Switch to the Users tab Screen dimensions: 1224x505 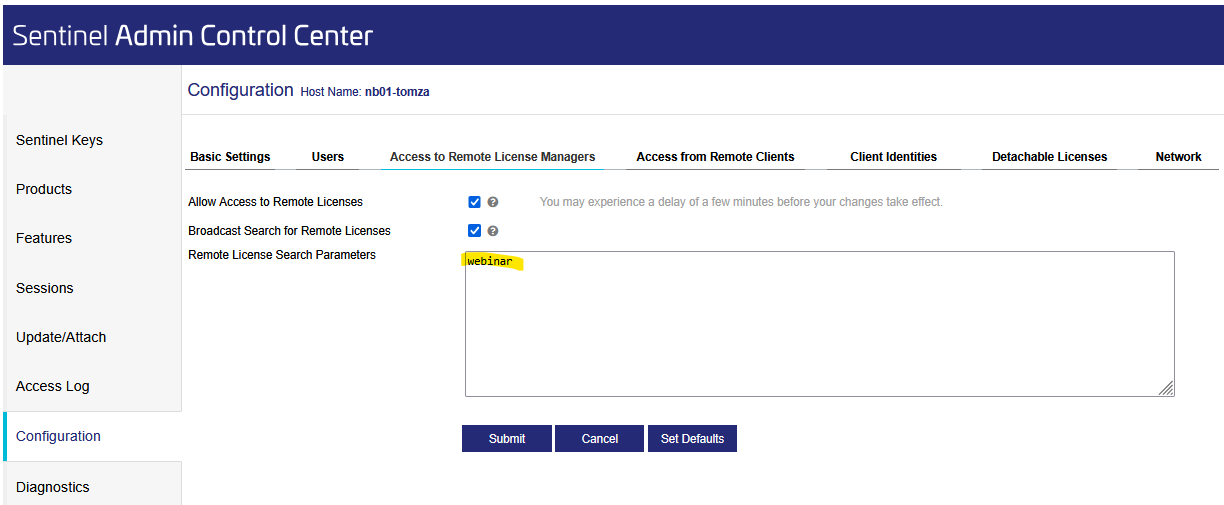(327, 157)
